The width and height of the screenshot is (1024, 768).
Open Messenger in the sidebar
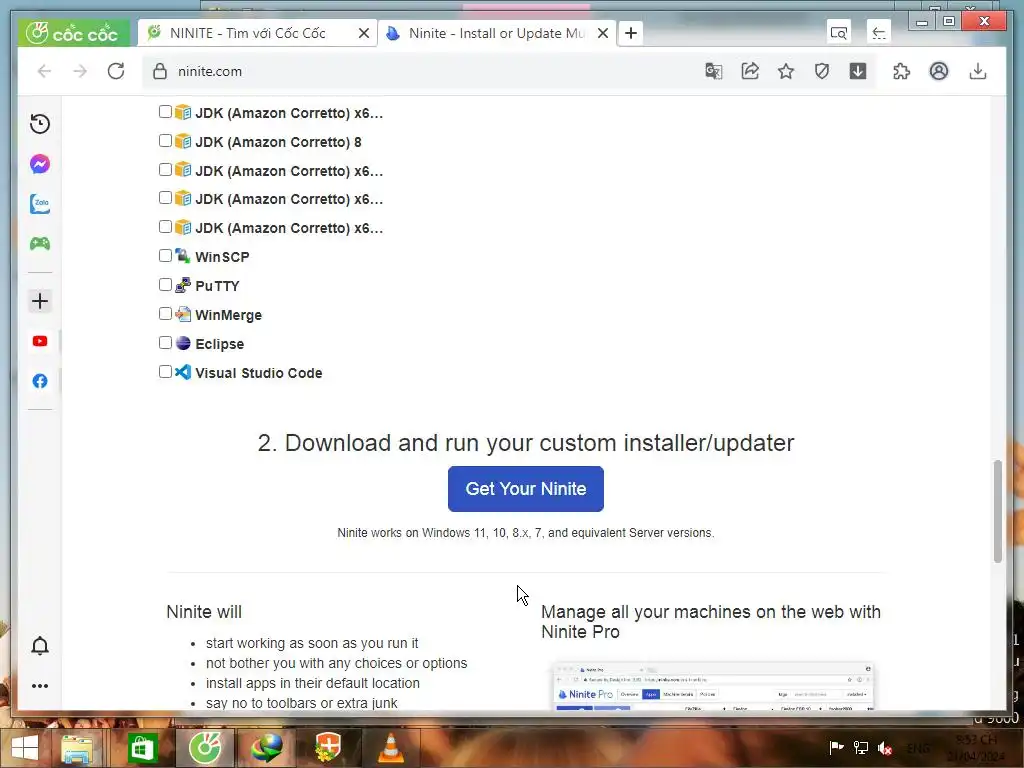40,164
